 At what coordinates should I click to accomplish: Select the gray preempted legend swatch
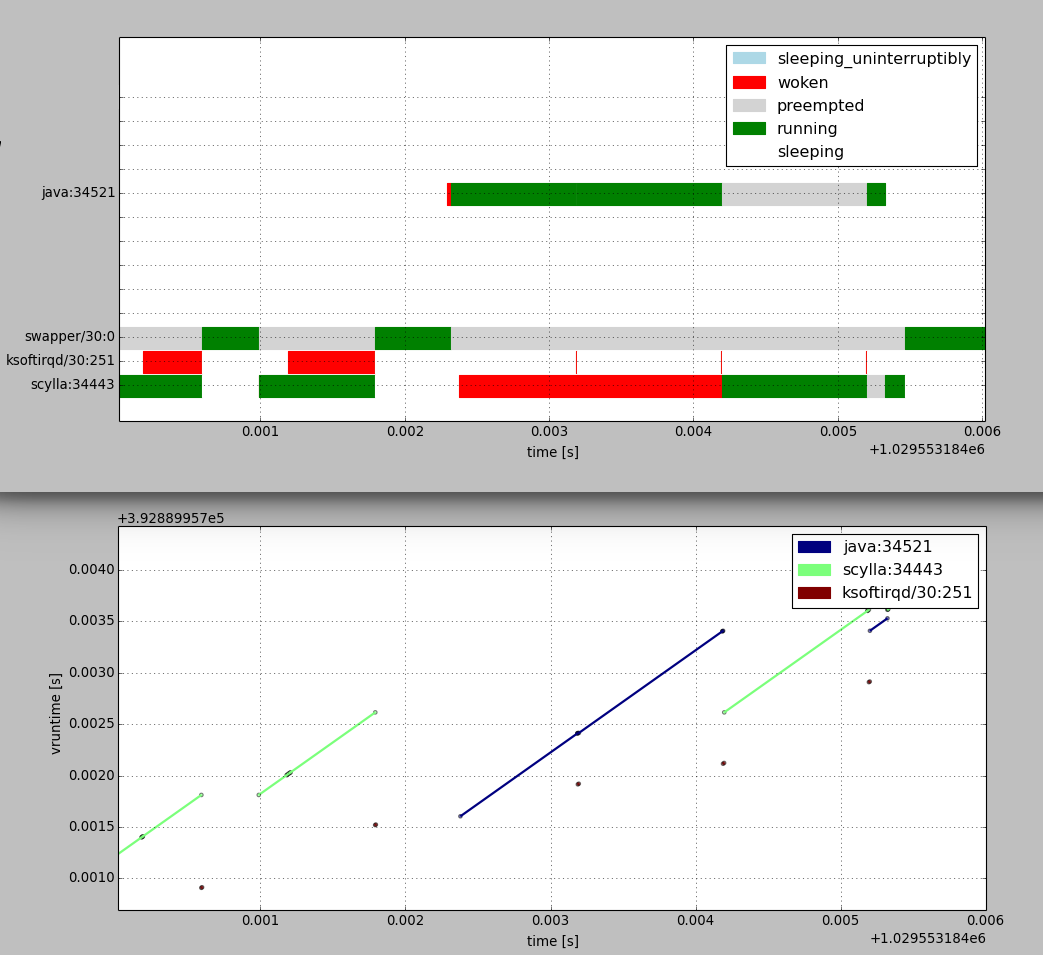(x=749, y=106)
